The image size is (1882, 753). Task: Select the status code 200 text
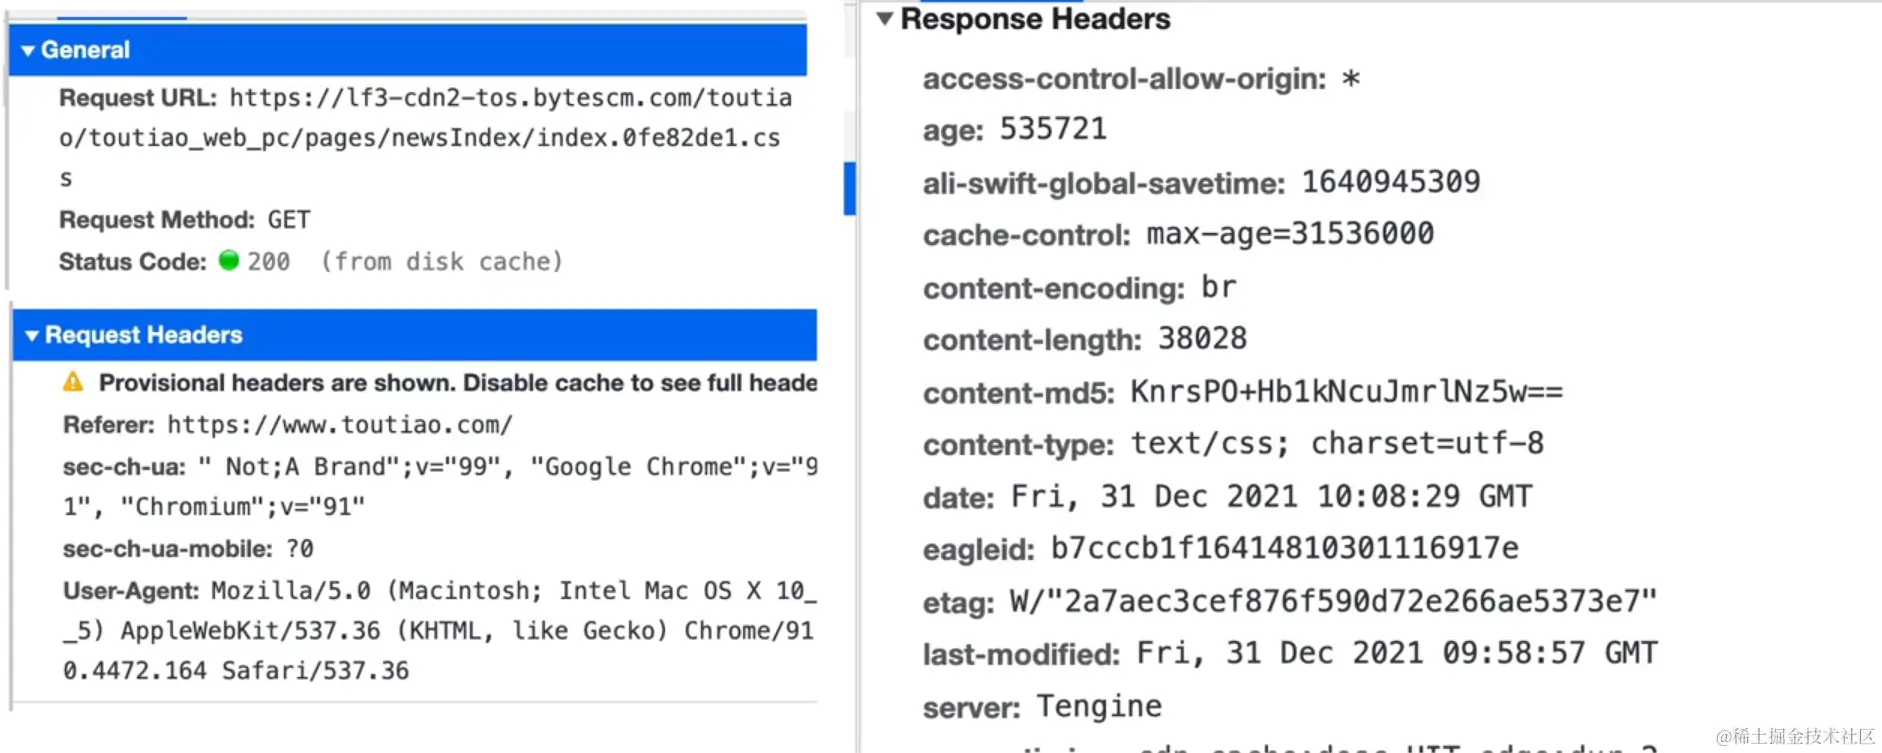coord(269,262)
